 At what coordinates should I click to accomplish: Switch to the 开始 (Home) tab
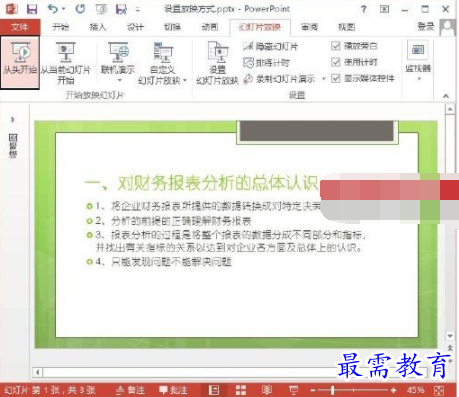click(x=61, y=27)
